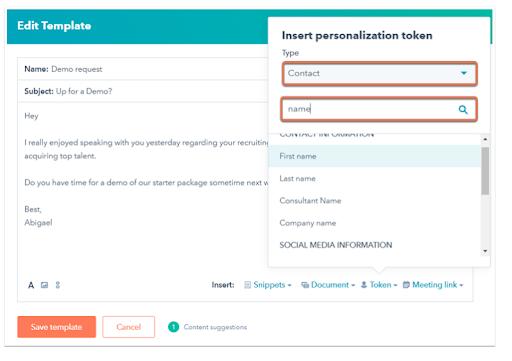Choose Consultant Name token
The image size is (512, 361).
point(375,201)
